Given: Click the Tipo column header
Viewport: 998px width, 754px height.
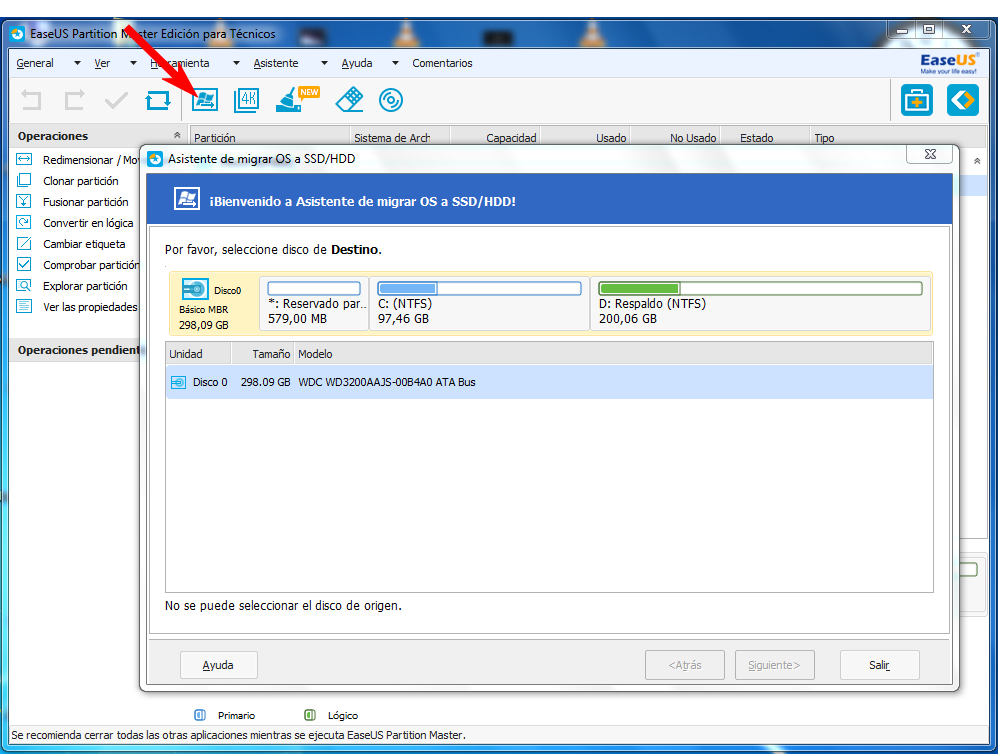Looking at the screenshot, I should 897,137.
